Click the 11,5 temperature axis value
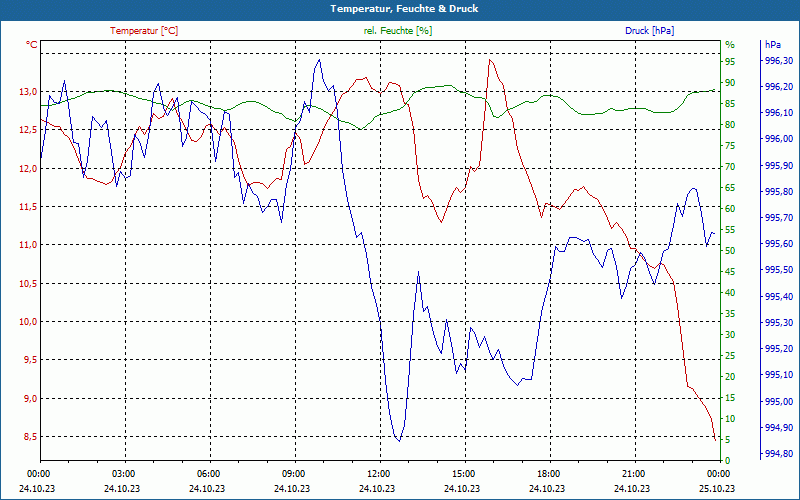The image size is (800, 500). (x=29, y=207)
